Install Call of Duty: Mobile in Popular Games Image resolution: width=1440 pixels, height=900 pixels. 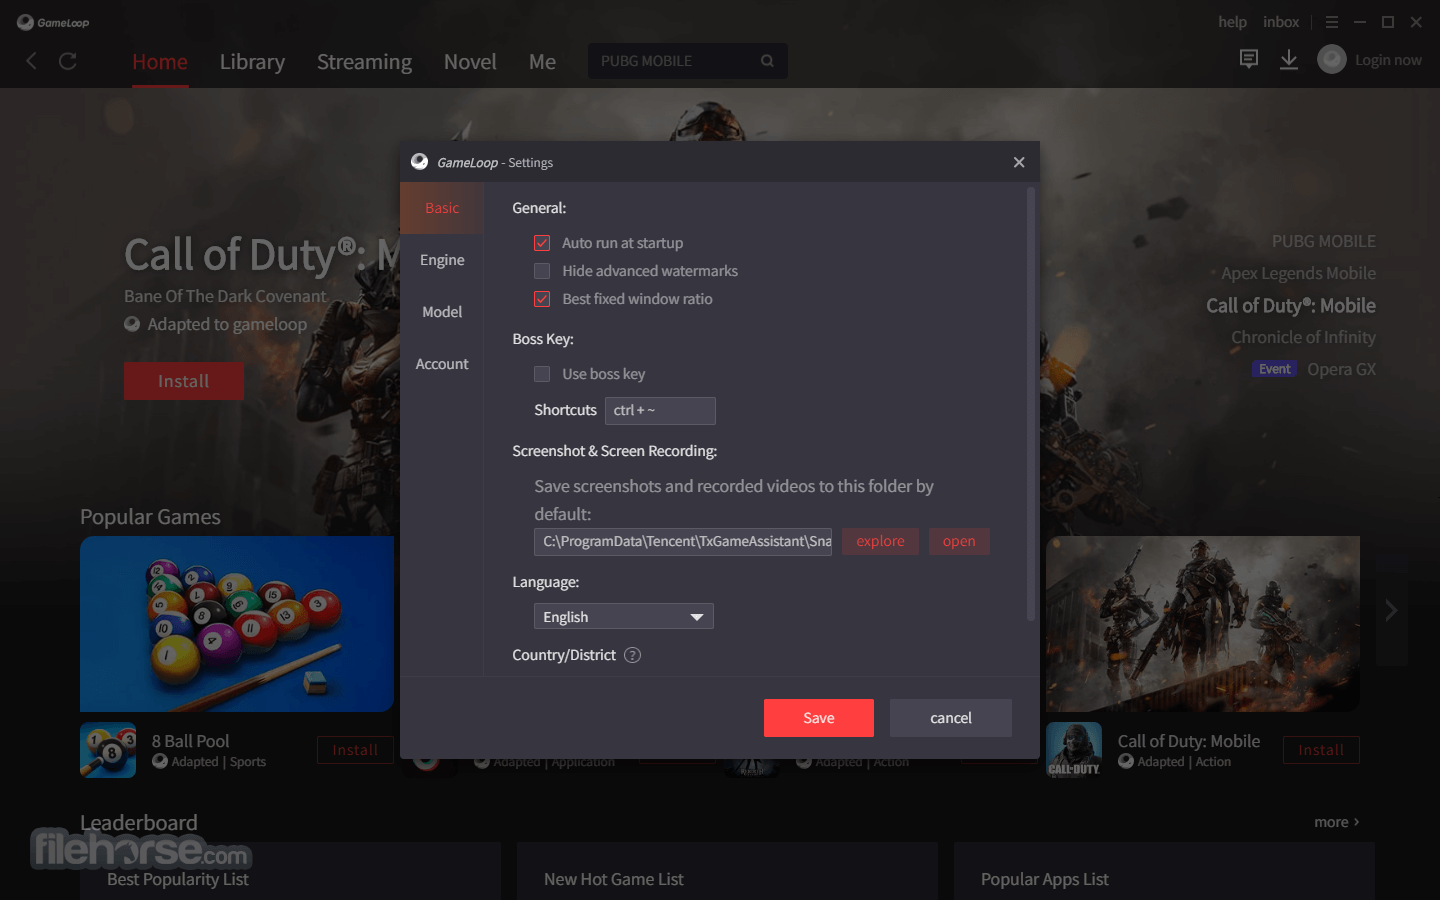pos(1321,750)
